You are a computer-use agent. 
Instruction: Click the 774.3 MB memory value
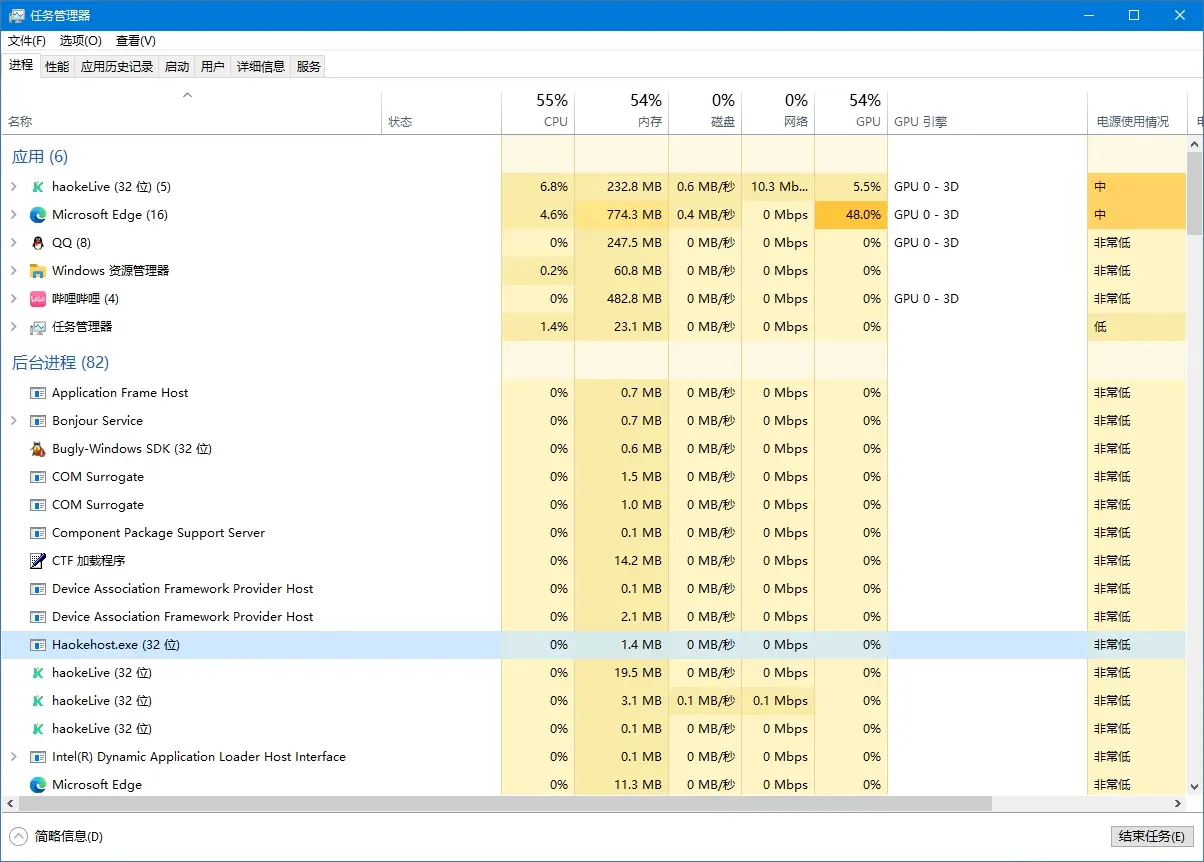pyautogui.click(x=634, y=215)
